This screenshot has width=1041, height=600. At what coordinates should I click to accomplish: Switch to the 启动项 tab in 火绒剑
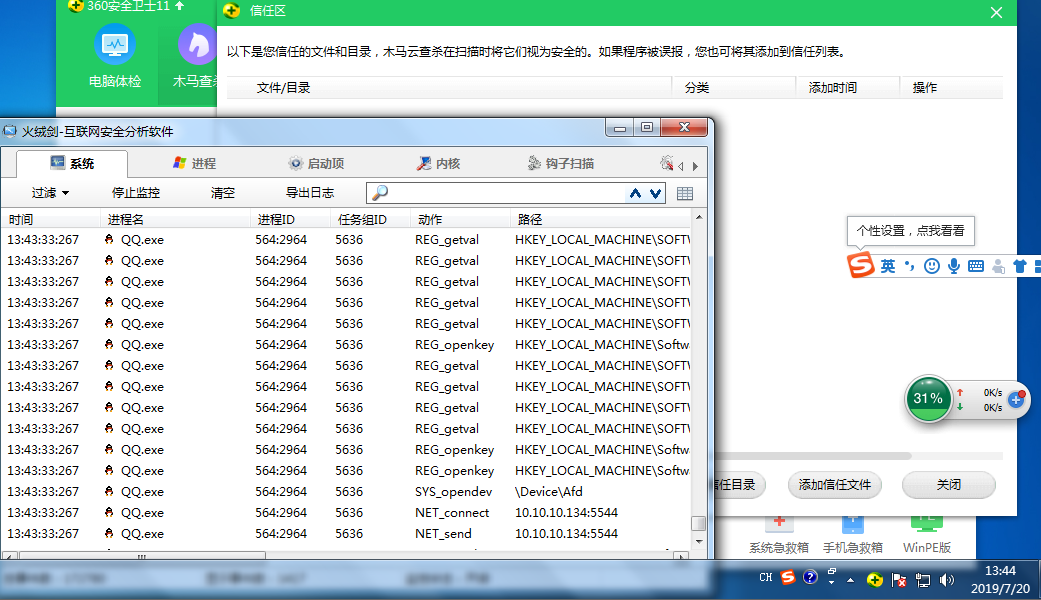316,163
